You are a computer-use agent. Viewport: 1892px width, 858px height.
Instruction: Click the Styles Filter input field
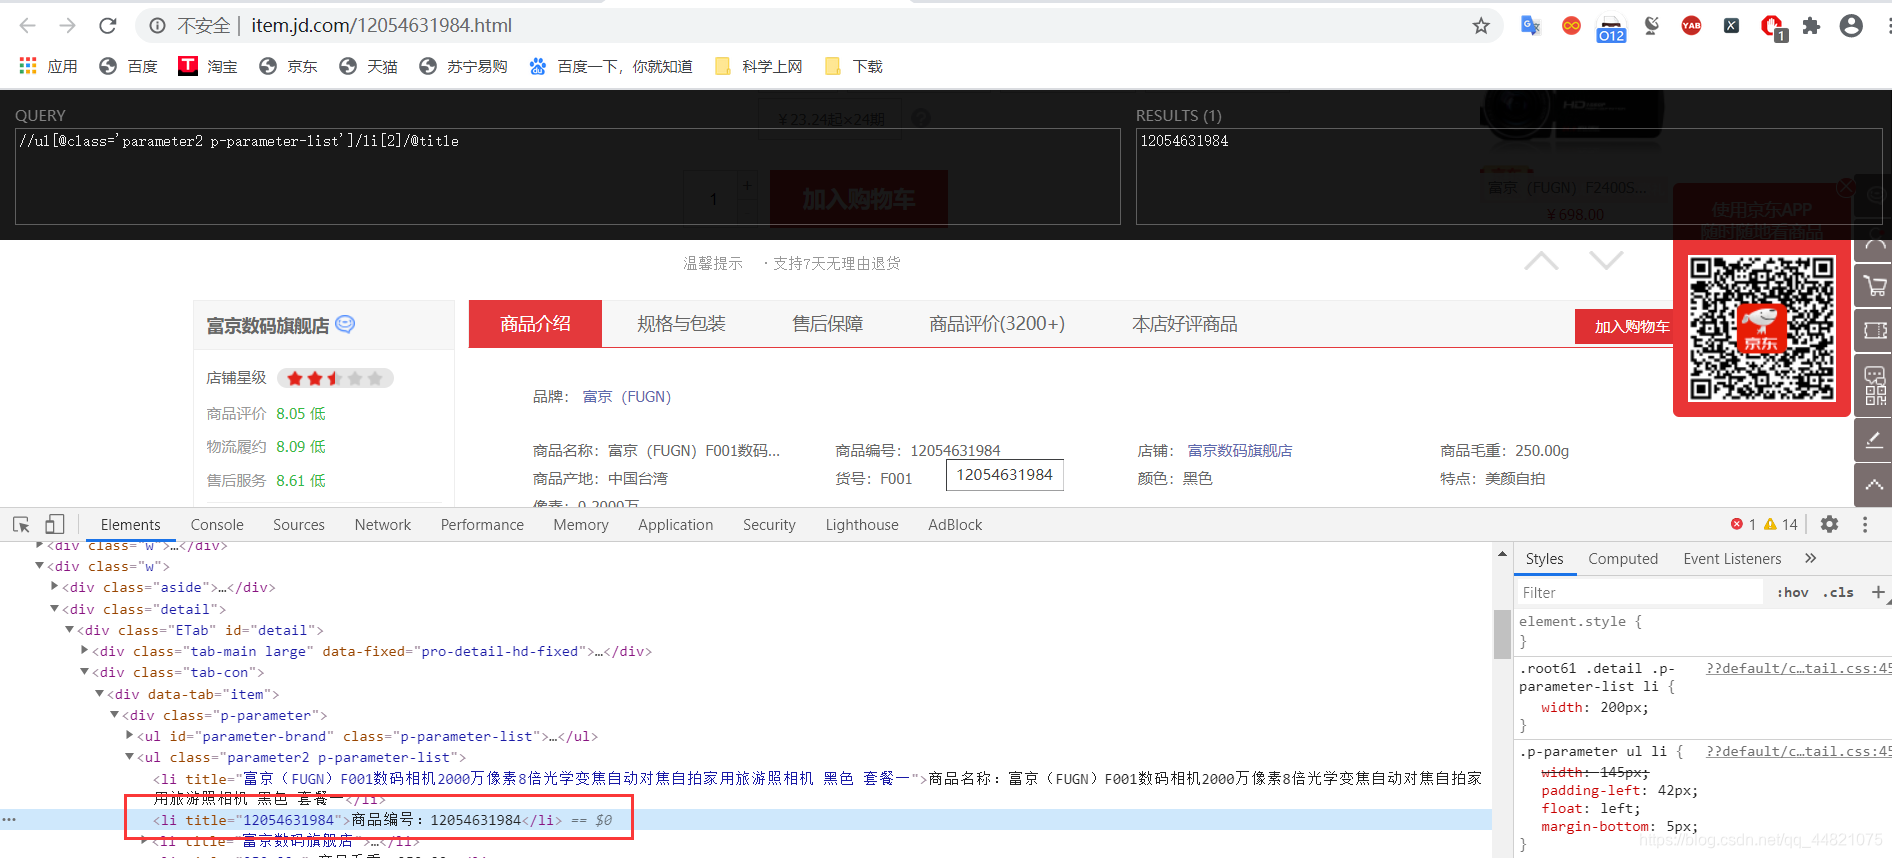(x=1640, y=592)
